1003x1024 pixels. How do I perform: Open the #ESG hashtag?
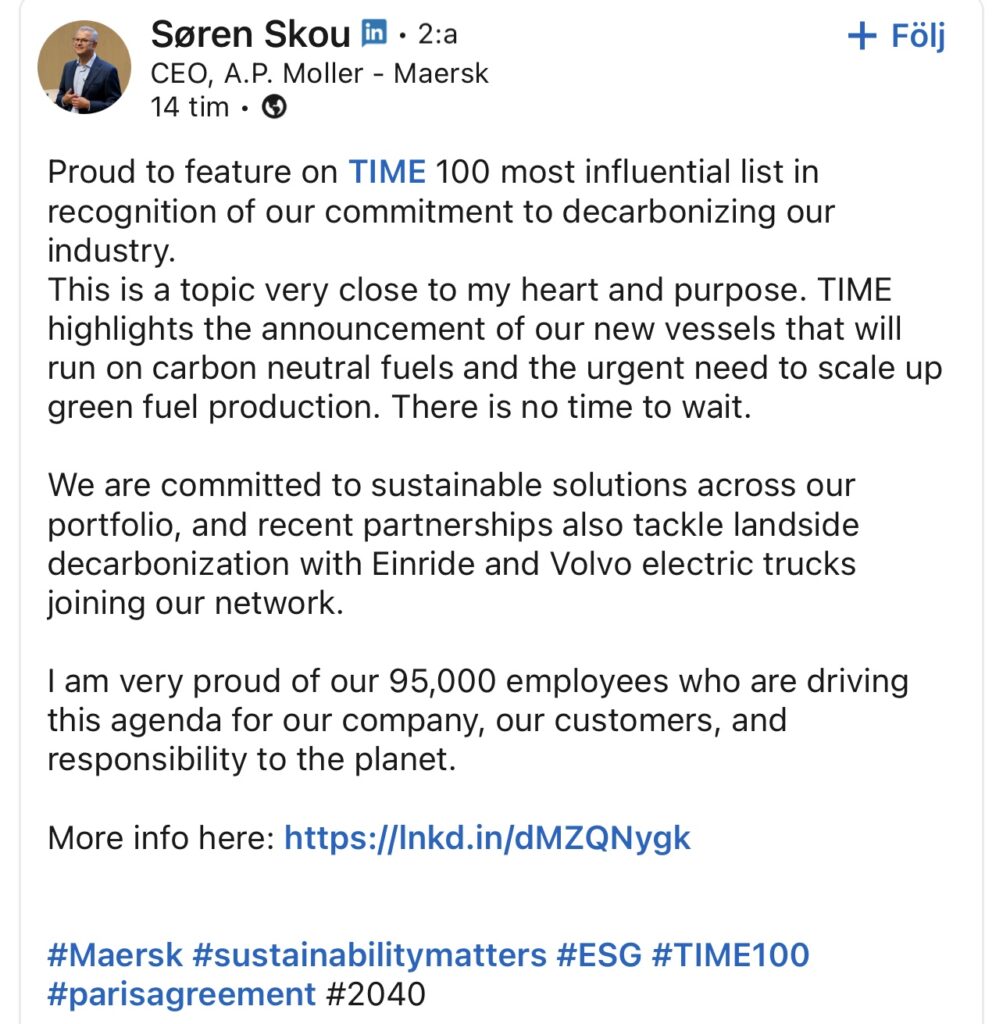pyautogui.click(x=599, y=955)
